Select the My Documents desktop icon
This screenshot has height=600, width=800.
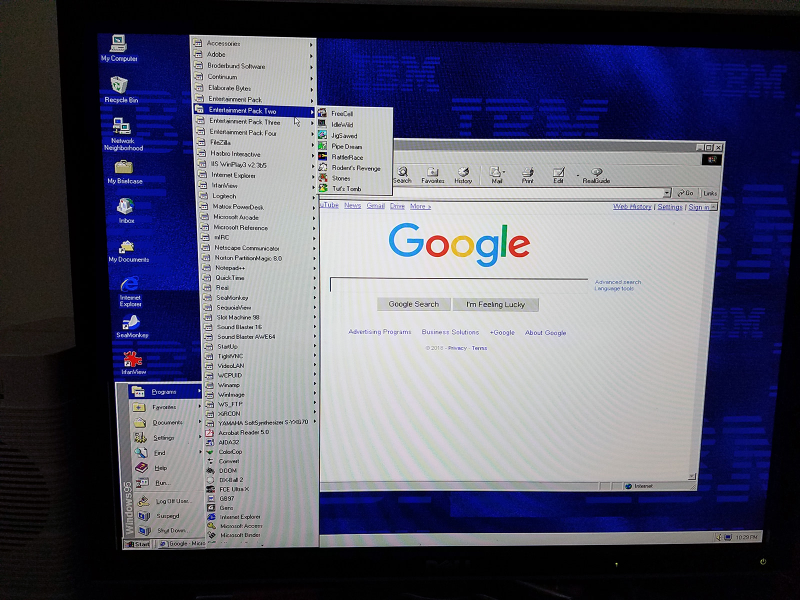click(128, 251)
